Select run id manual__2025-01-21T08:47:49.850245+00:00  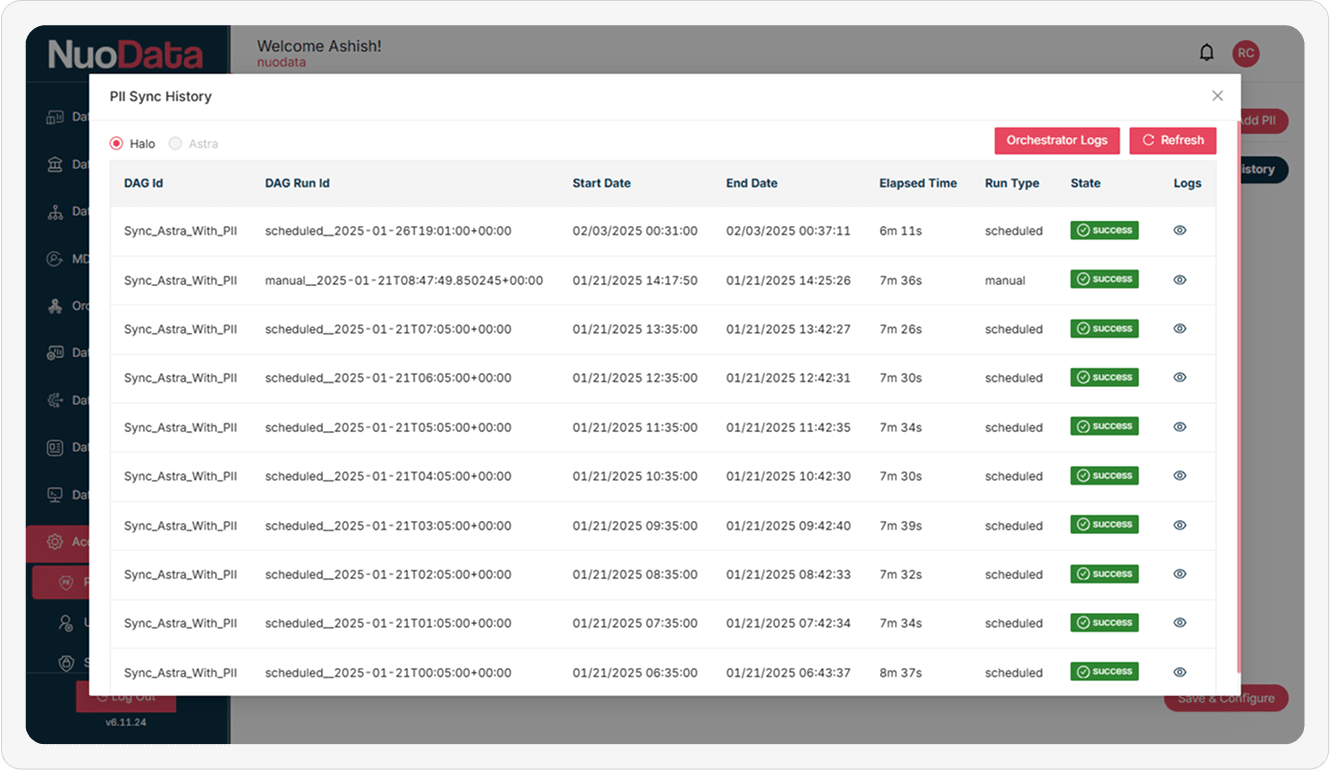(x=404, y=280)
